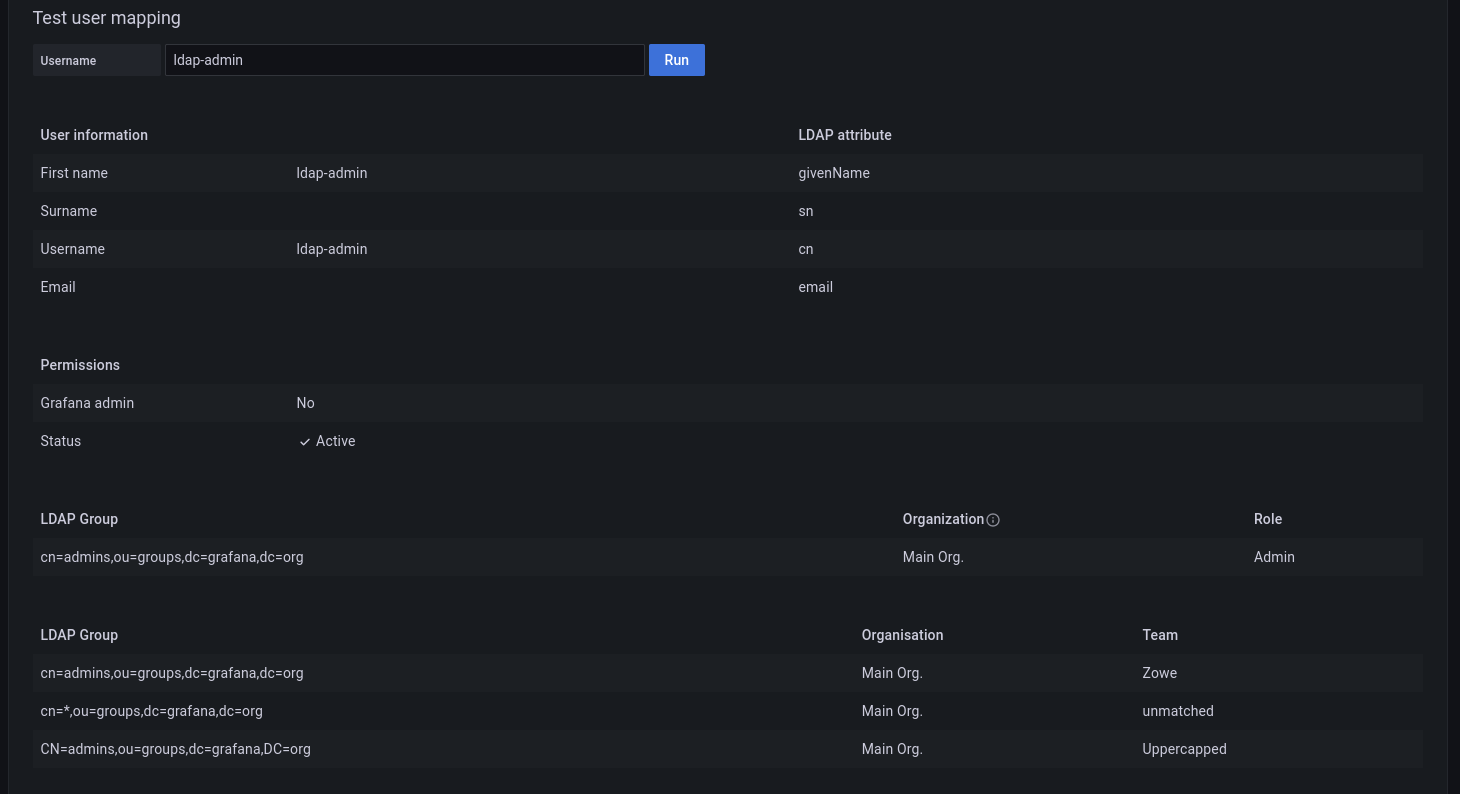The width and height of the screenshot is (1460, 794).
Task: Click the Team column header
Action: [1159, 635]
